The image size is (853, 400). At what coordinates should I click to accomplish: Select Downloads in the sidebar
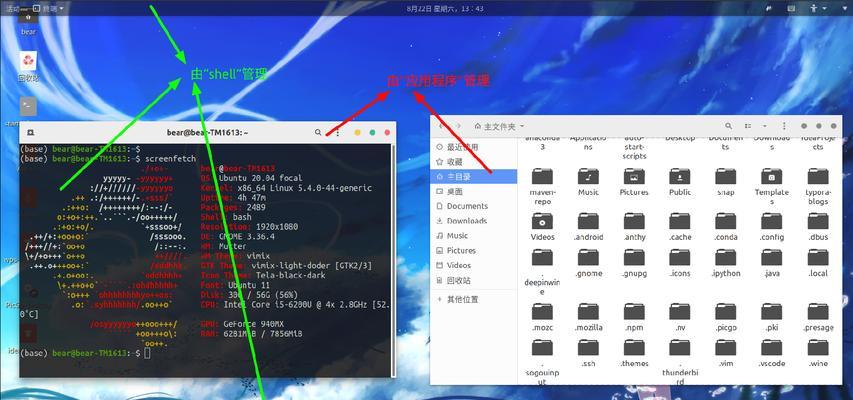[473, 221]
